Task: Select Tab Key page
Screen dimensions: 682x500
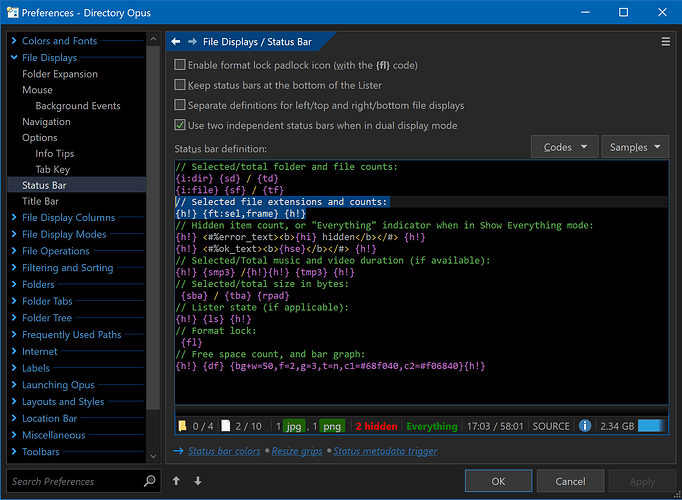Action: [x=53, y=170]
